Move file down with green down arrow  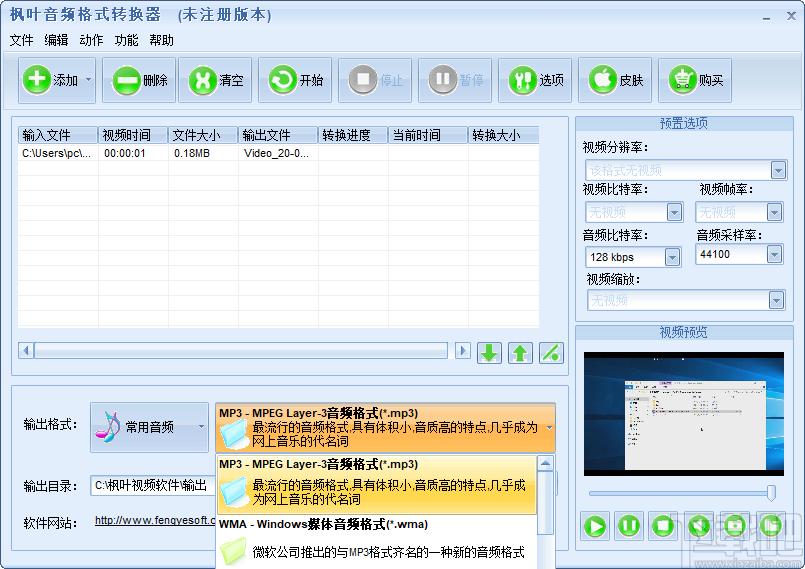pyautogui.click(x=489, y=353)
